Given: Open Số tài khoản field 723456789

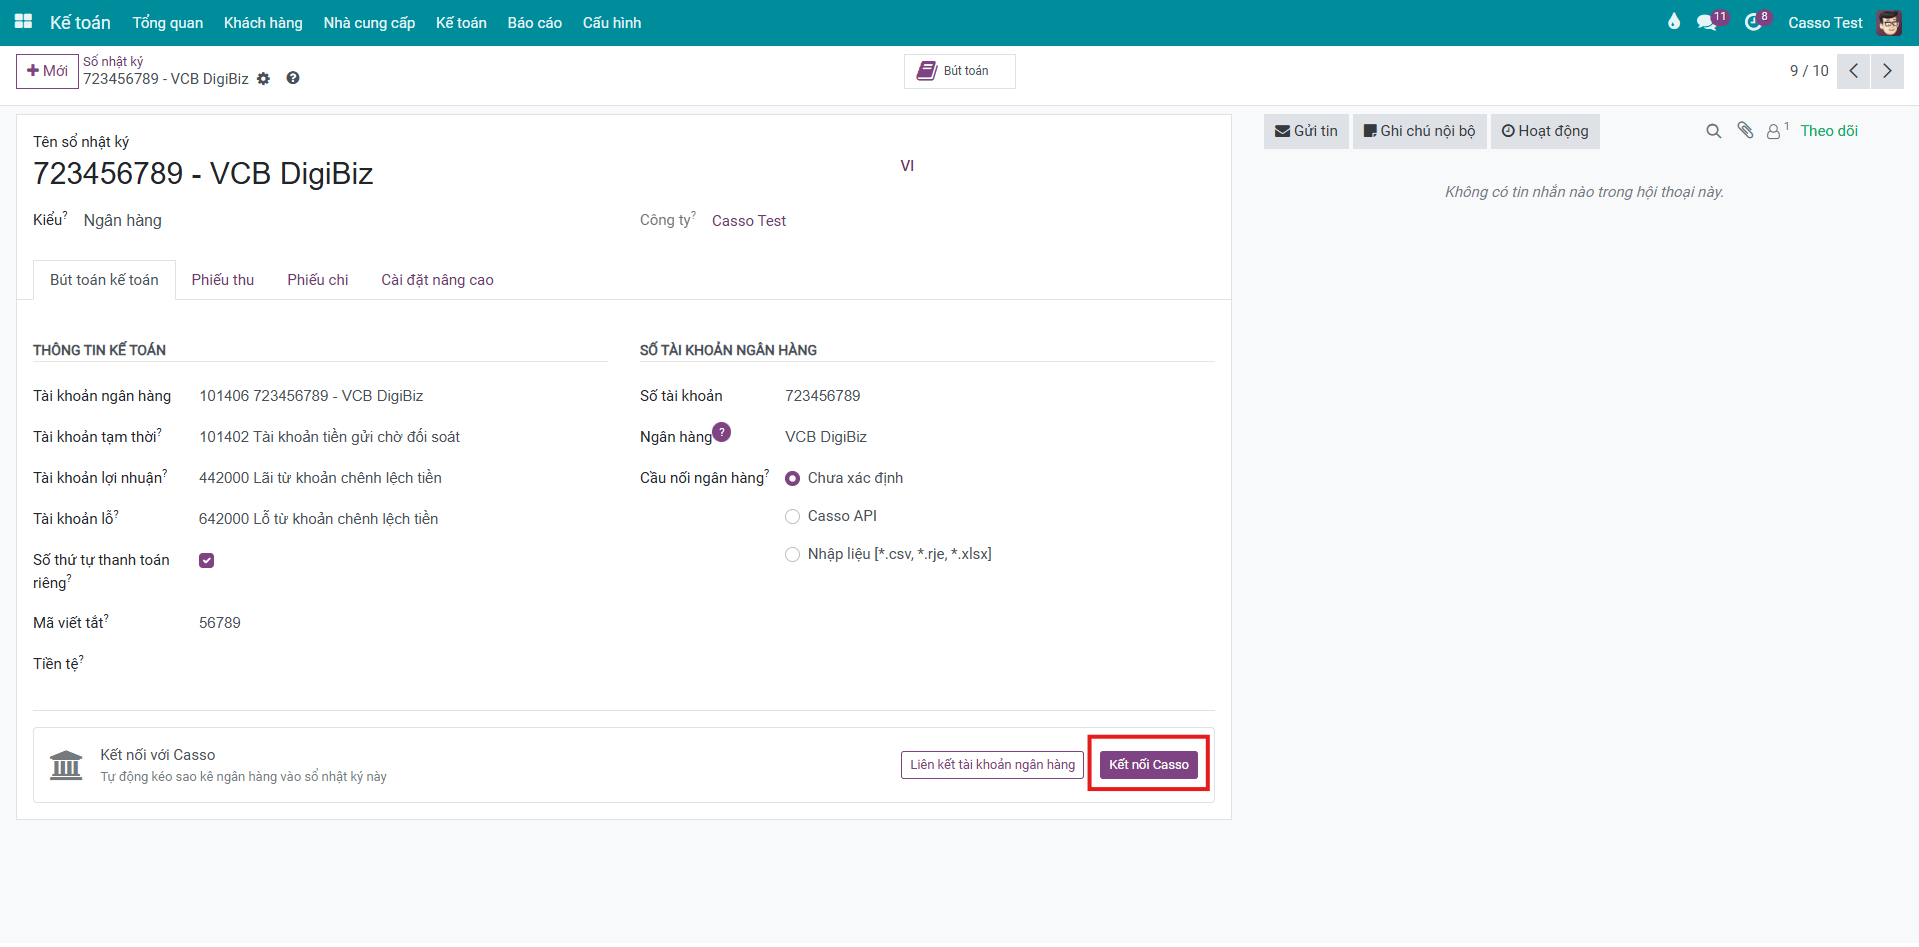Looking at the screenshot, I should [x=822, y=396].
